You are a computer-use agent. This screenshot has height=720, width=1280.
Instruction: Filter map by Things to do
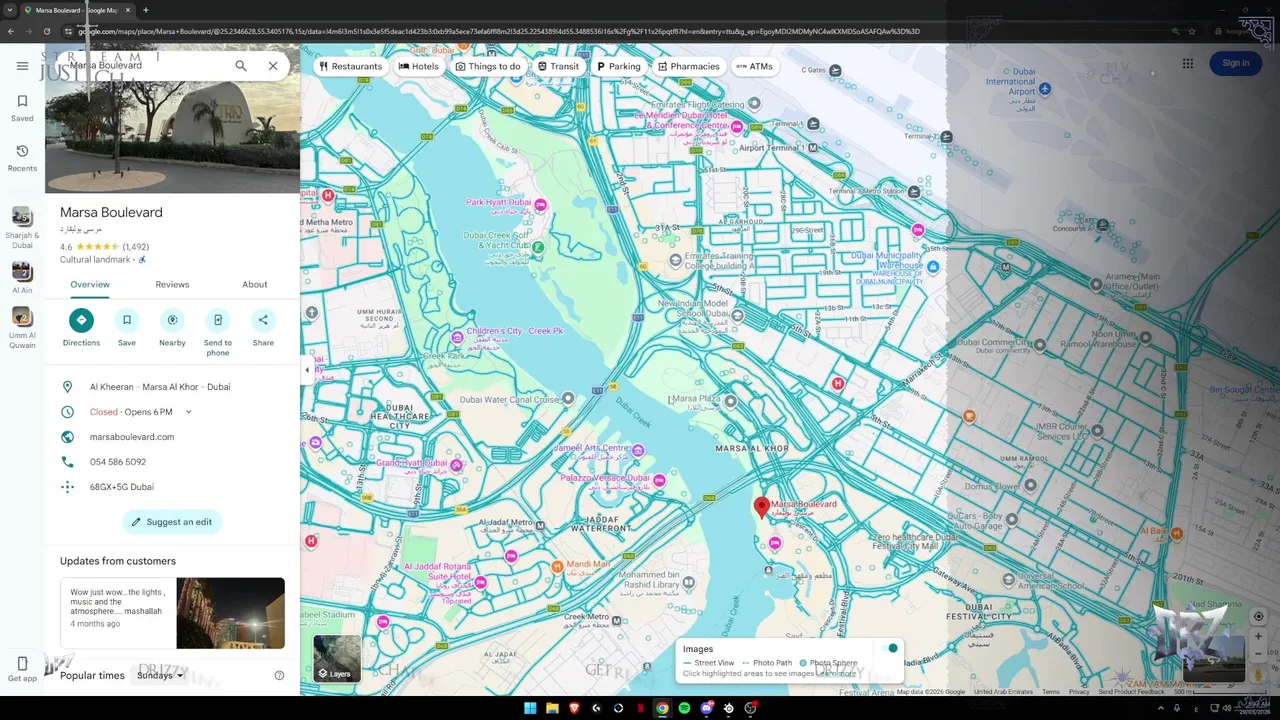488,66
